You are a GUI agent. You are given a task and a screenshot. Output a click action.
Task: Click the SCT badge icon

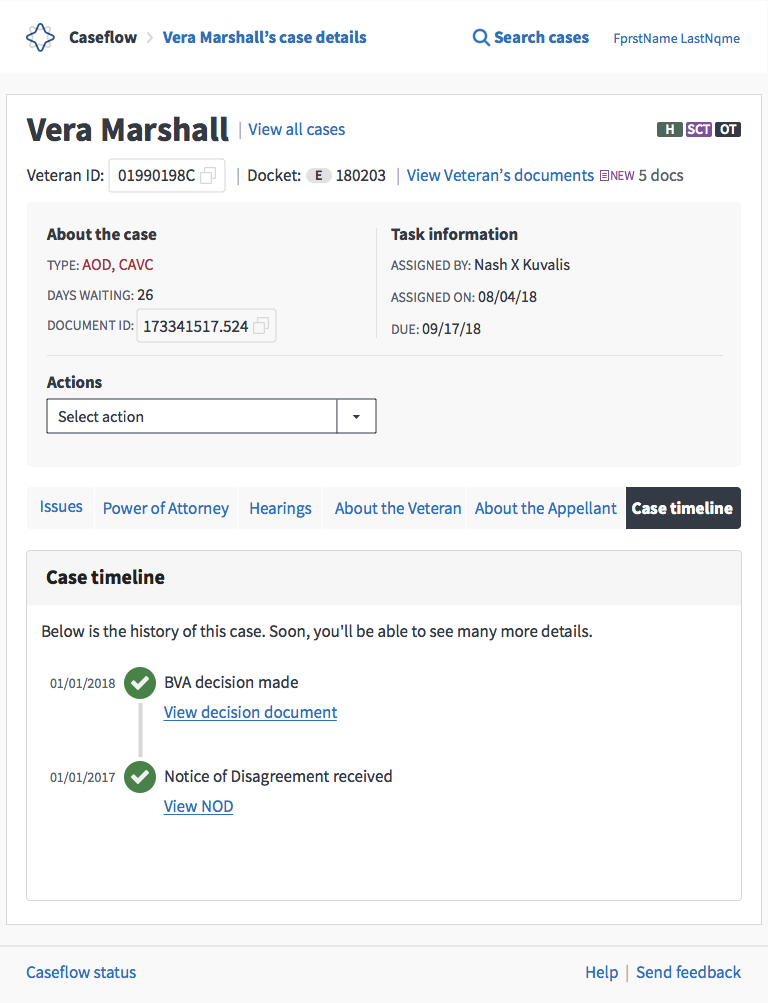[698, 129]
